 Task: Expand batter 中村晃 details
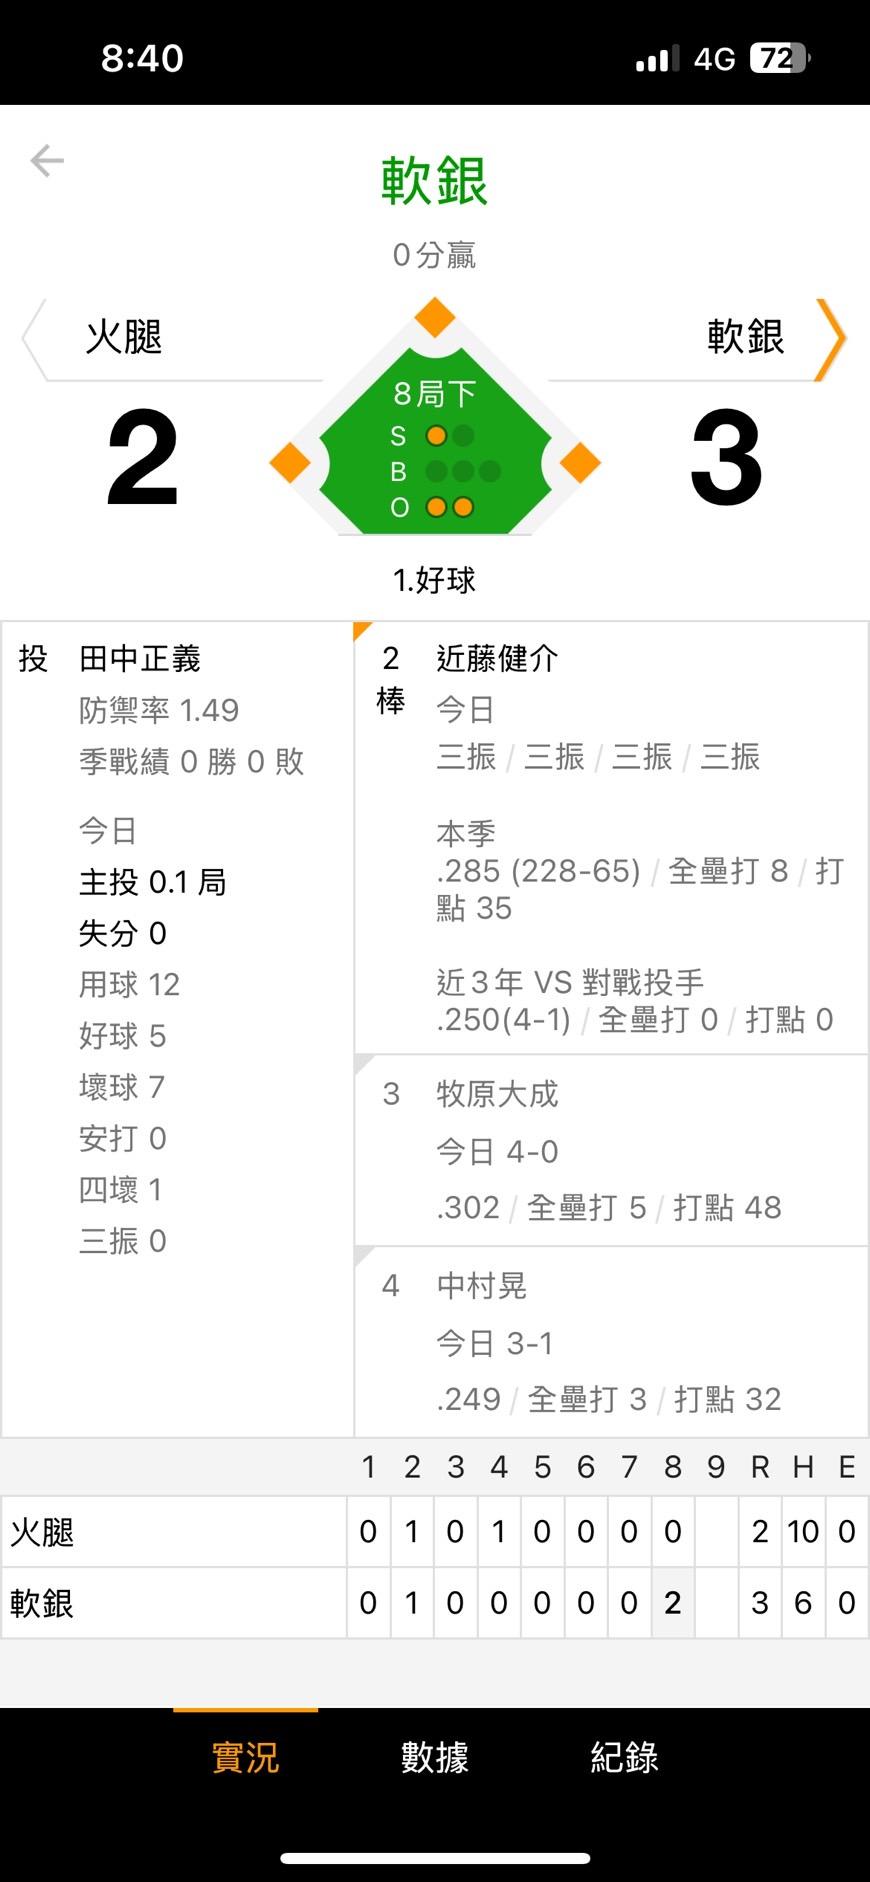point(611,1342)
